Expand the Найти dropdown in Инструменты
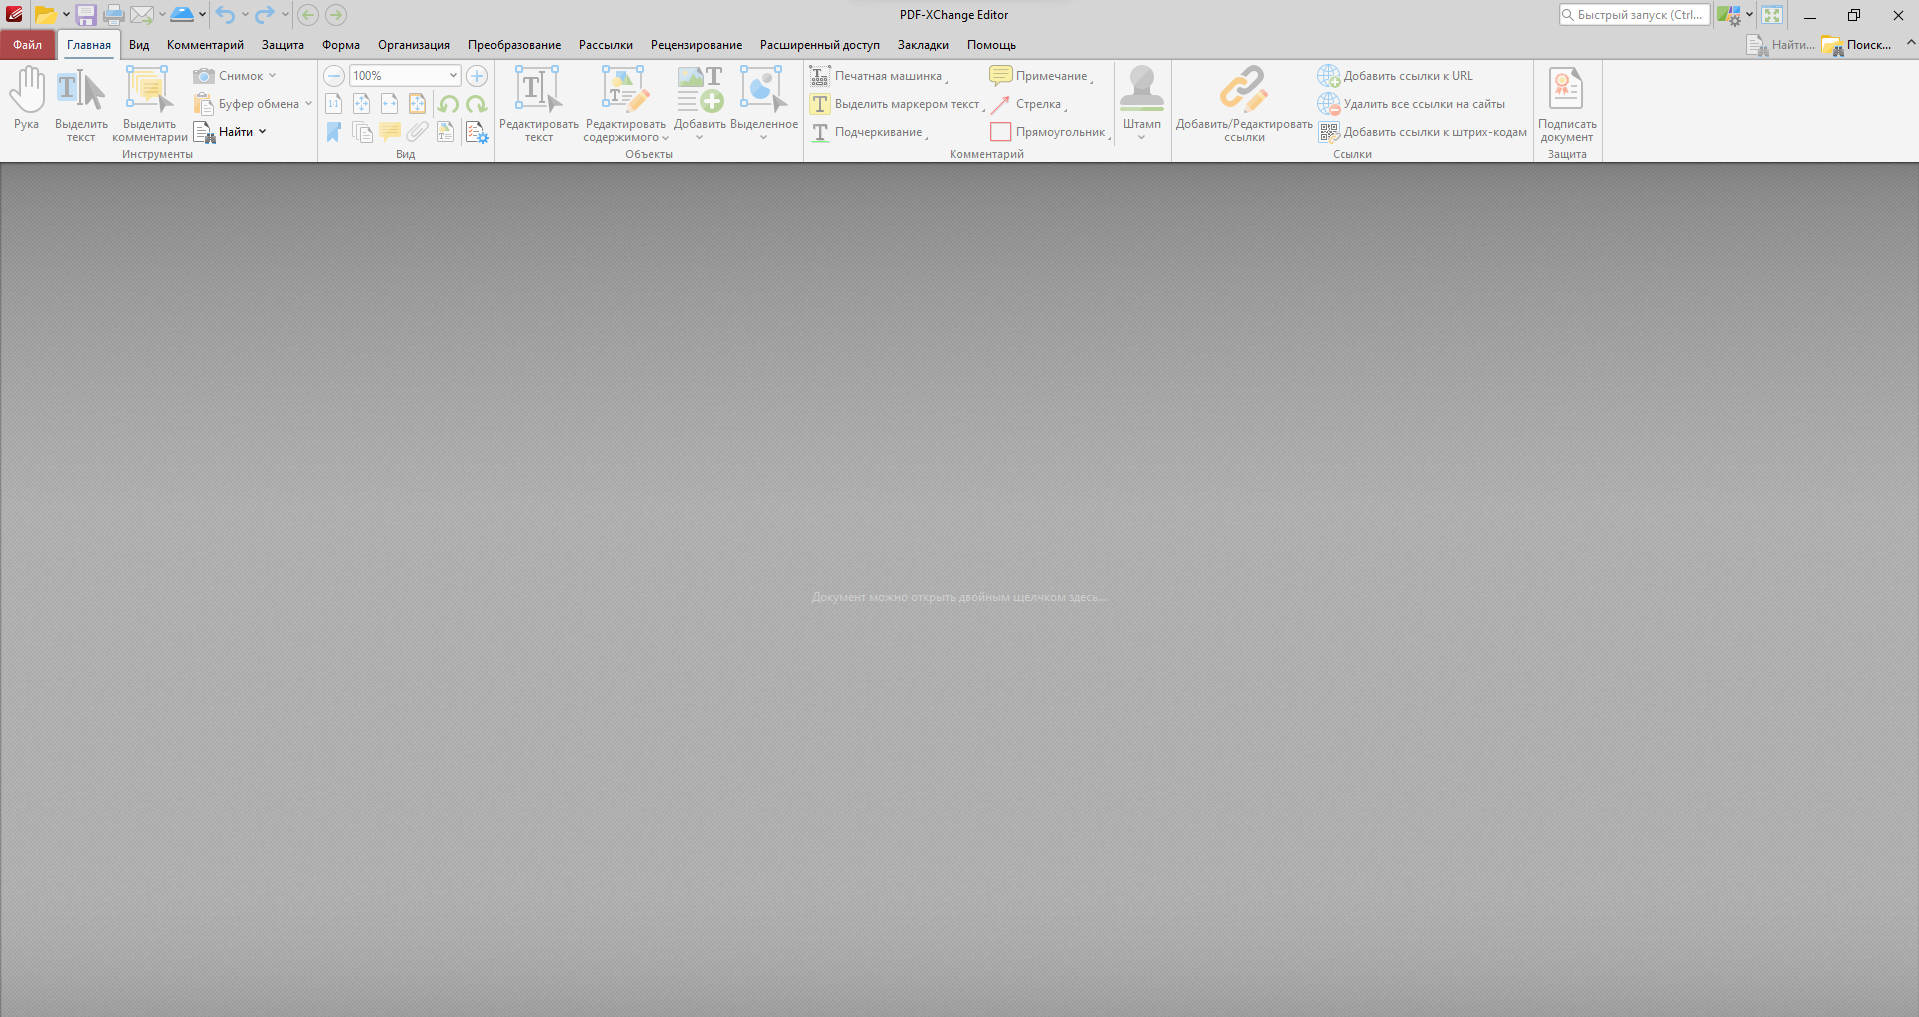Image resolution: width=1919 pixels, height=1017 pixels. click(262, 132)
